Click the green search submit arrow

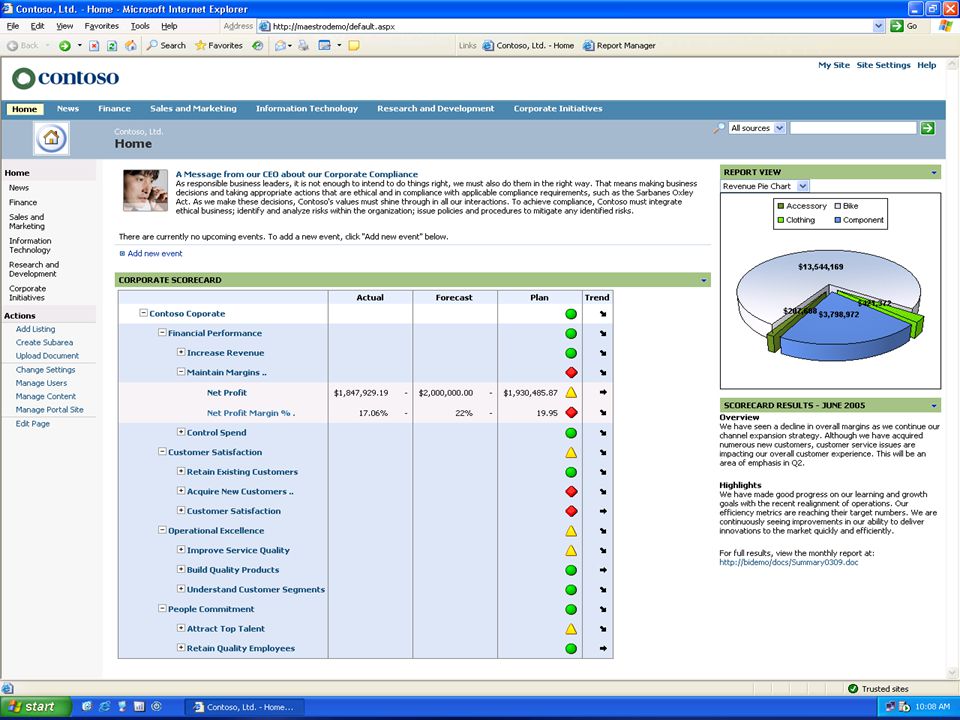pyautogui.click(x=928, y=128)
